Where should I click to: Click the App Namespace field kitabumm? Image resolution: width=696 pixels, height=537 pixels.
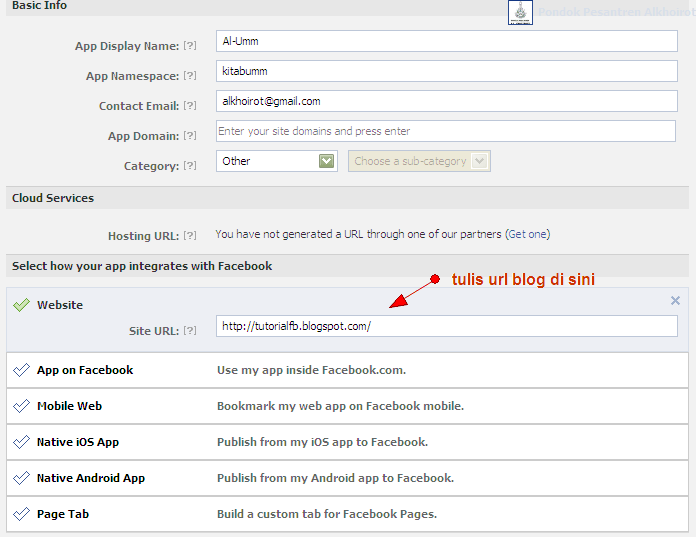447,71
